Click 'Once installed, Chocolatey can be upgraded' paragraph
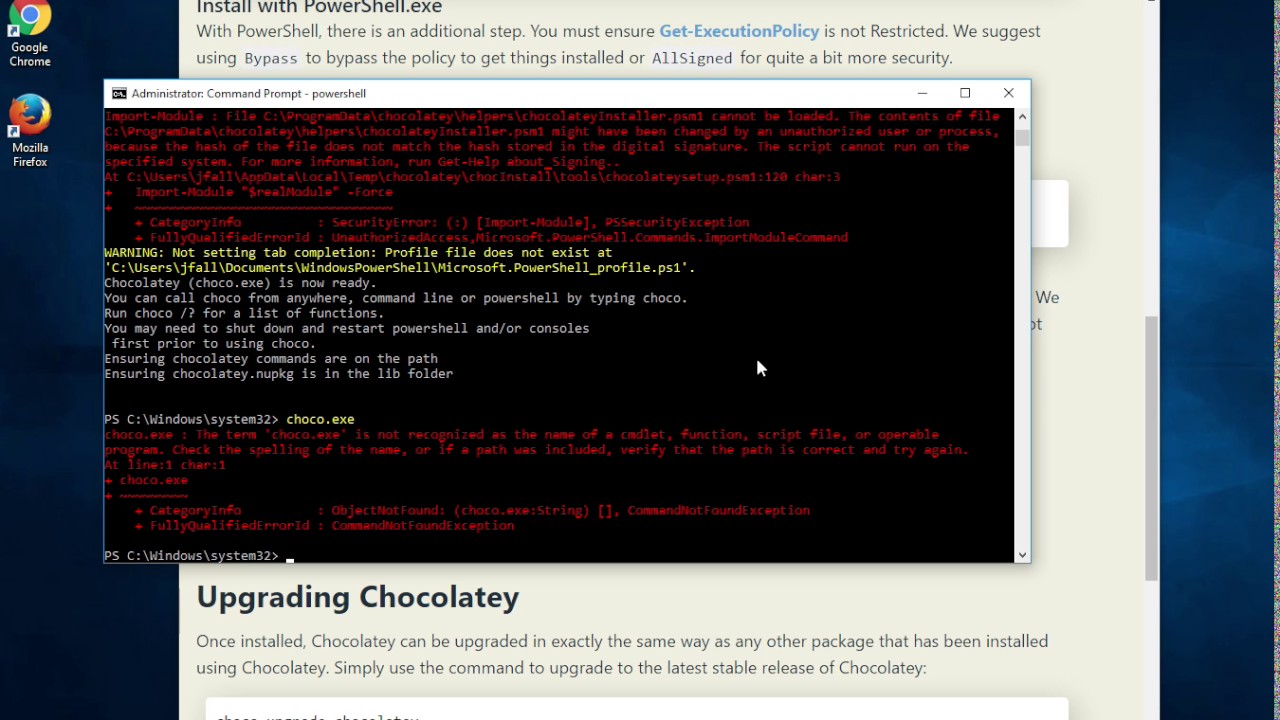Screen dimensions: 1280x720 pyautogui.click(x=622, y=654)
